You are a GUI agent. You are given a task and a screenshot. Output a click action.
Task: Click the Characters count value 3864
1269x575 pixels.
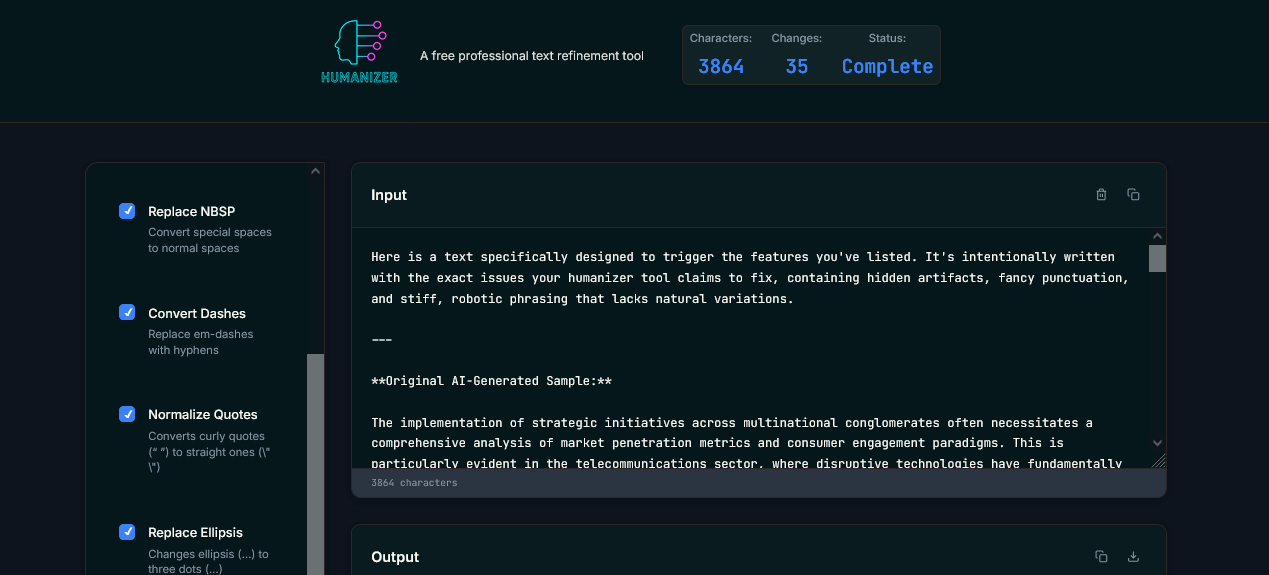point(721,67)
